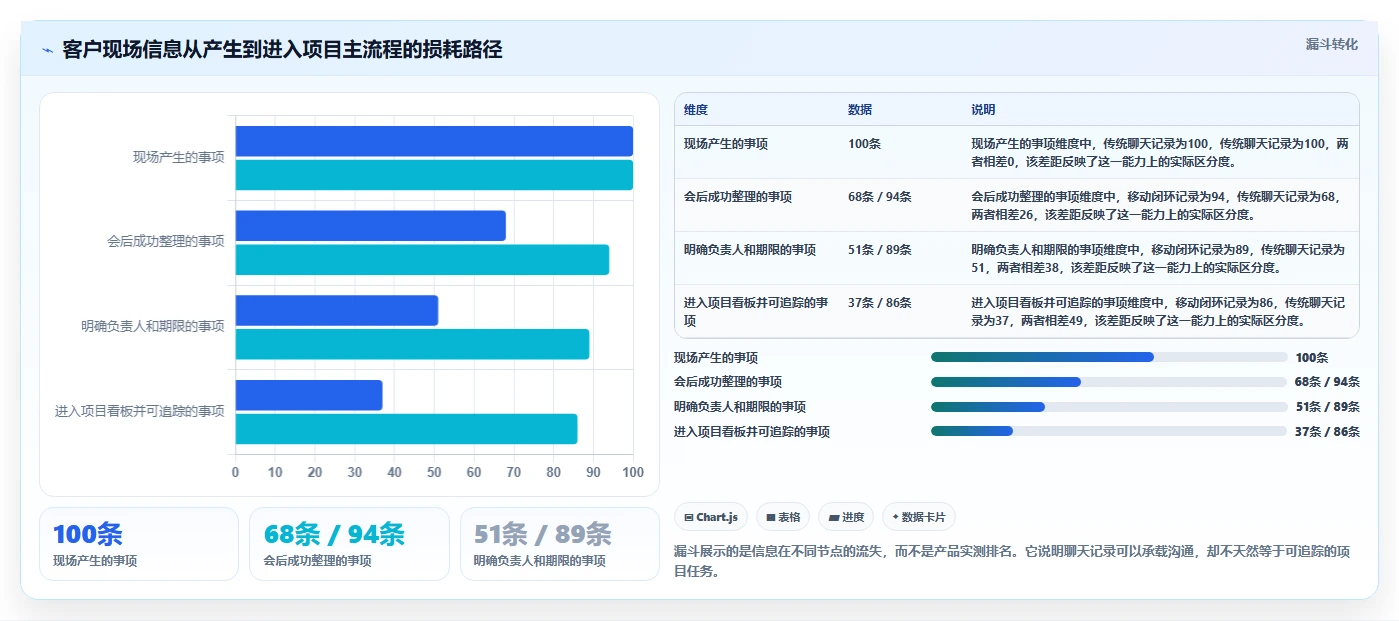The image size is (1399, 621).
Task: Click chart axis label 现场产生的事项
Action: (179, 157)
